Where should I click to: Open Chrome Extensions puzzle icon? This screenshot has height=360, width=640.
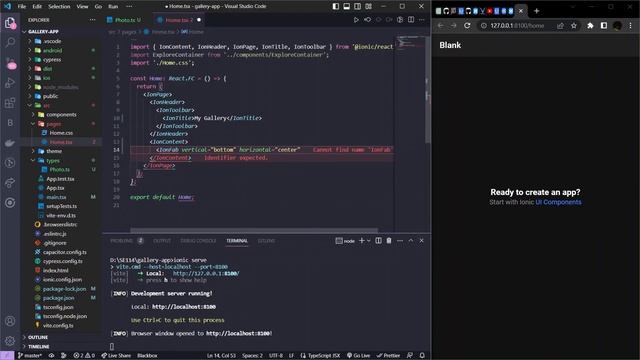(590, 25)
